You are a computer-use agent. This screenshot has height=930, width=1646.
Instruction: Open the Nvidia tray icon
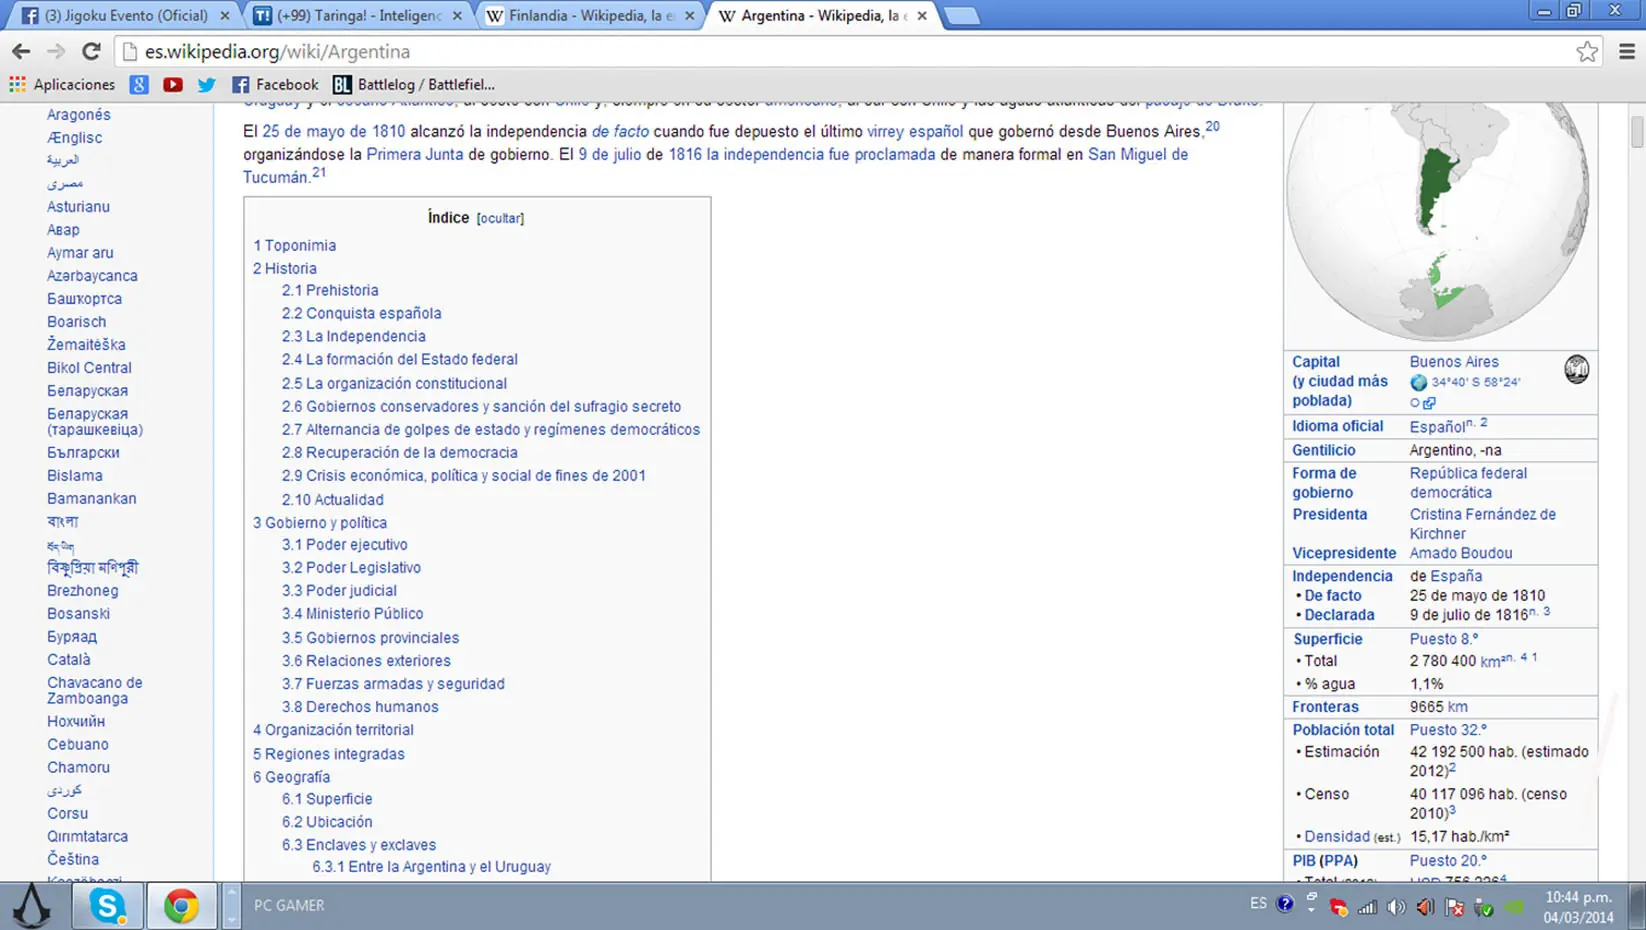pyautogui.click(x=1514, y=907)
